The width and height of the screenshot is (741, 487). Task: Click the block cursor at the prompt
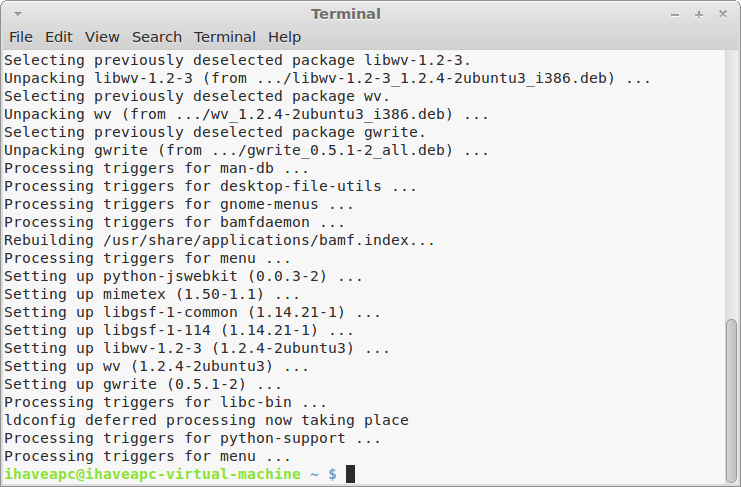pos(350,474)
